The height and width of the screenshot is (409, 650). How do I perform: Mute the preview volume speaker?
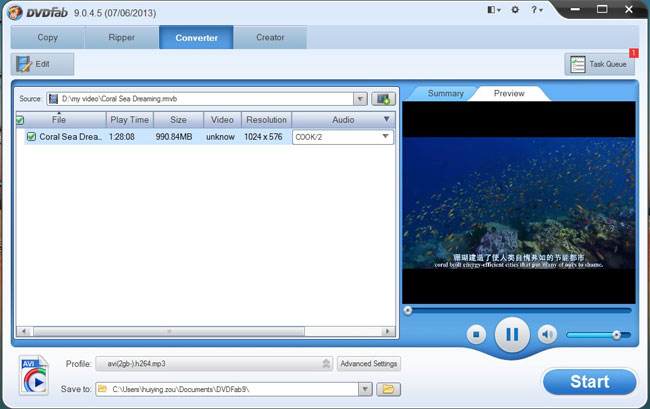pyautogui.click(x=547, y=334)
